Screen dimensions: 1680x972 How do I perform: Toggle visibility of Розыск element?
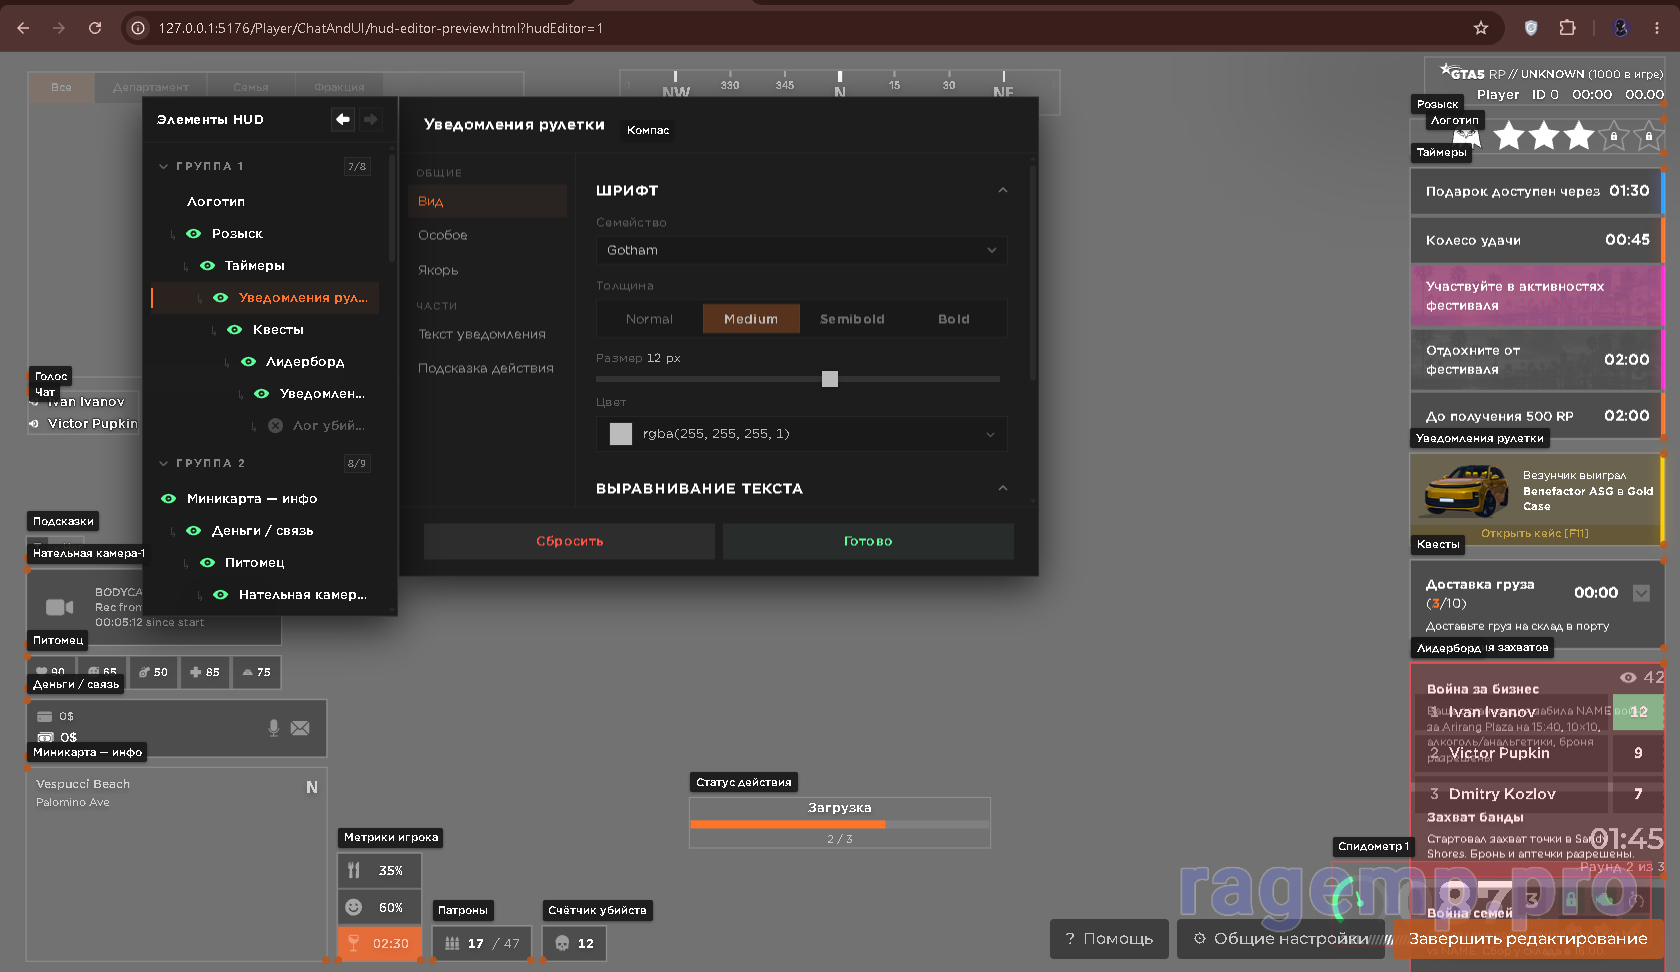point(194,233)
